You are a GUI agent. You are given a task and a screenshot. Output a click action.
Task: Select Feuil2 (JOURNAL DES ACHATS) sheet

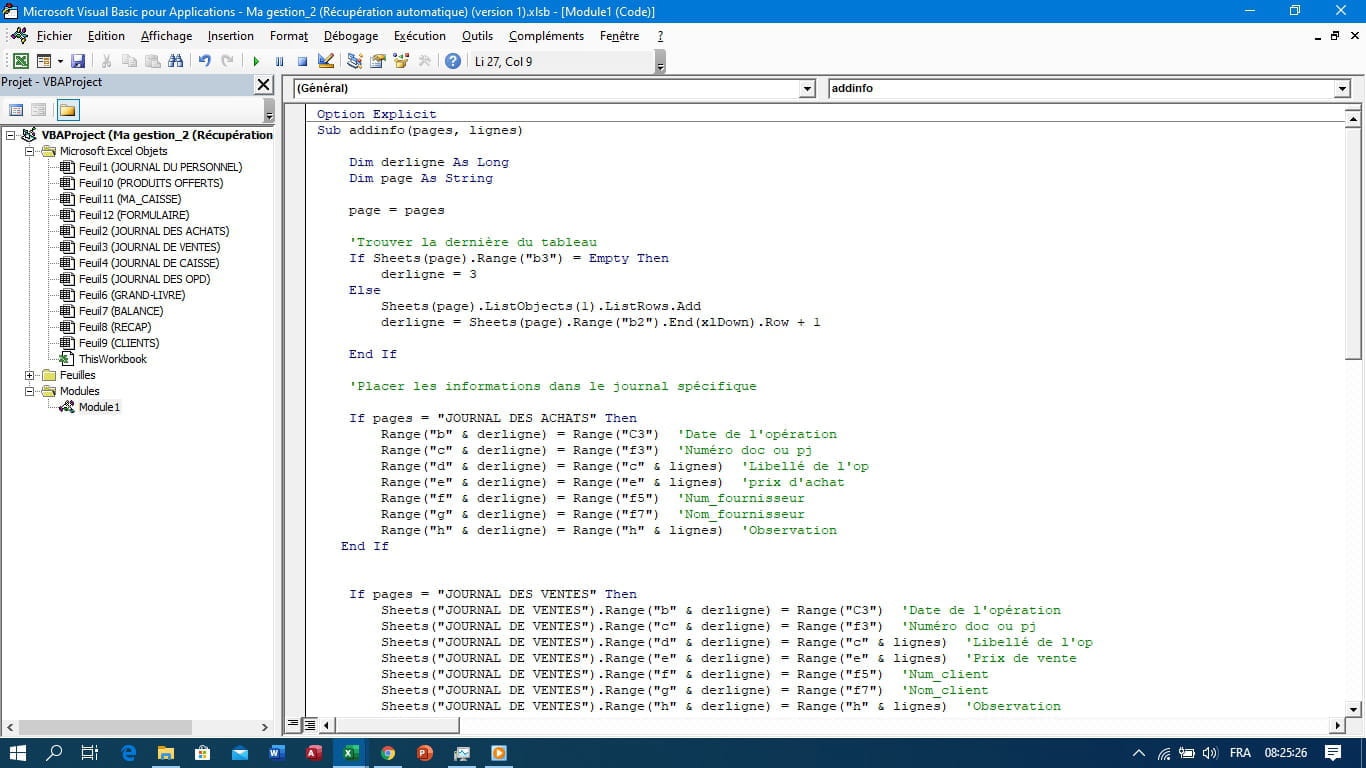(154, 231)
